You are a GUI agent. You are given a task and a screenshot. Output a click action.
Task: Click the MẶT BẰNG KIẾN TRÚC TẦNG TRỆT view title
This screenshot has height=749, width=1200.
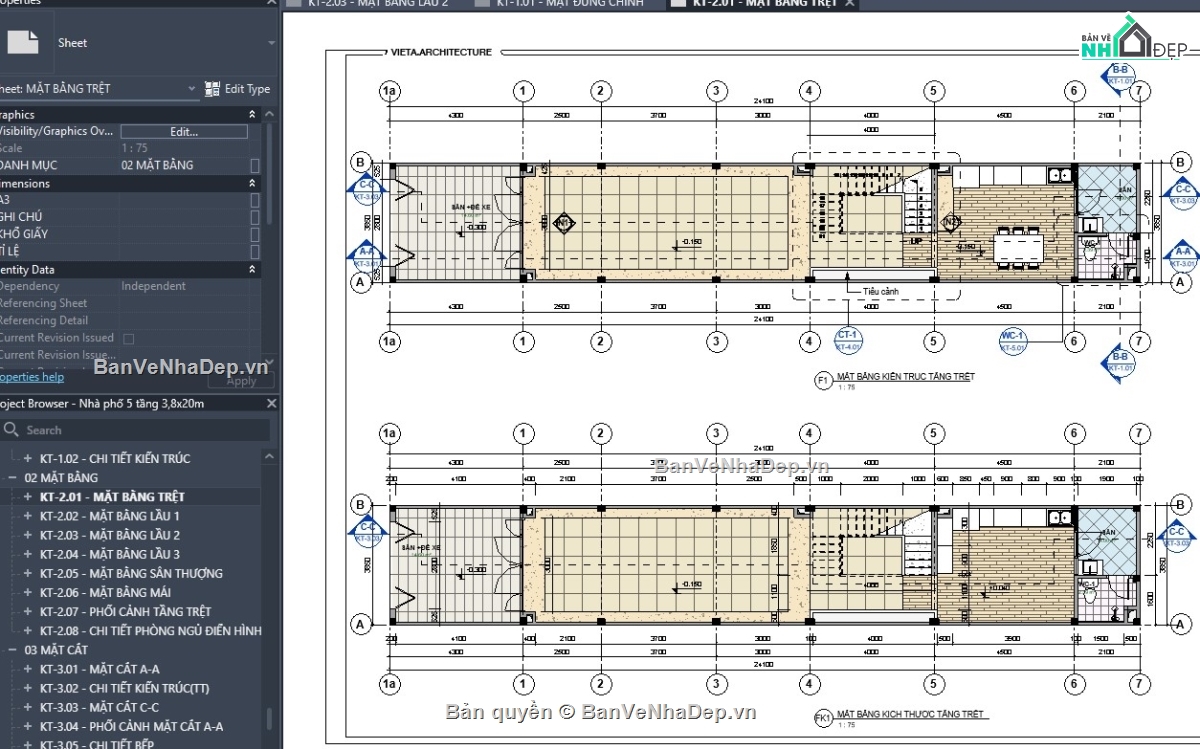906,377
